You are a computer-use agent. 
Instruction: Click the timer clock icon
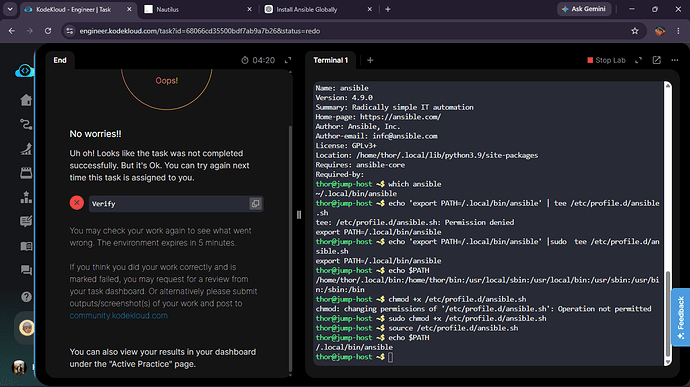coord(245,60)
